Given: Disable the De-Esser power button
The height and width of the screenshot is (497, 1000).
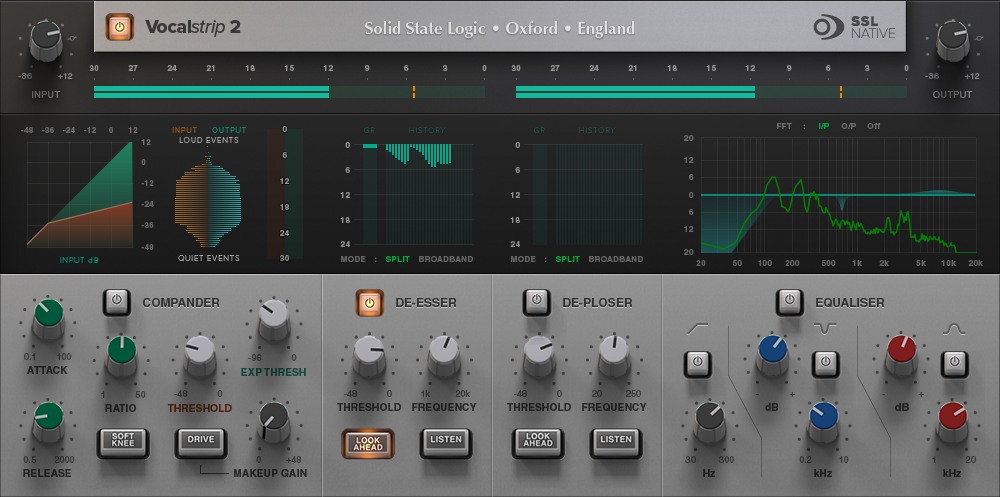Looking at the screenshot, I should click(368, 300).
